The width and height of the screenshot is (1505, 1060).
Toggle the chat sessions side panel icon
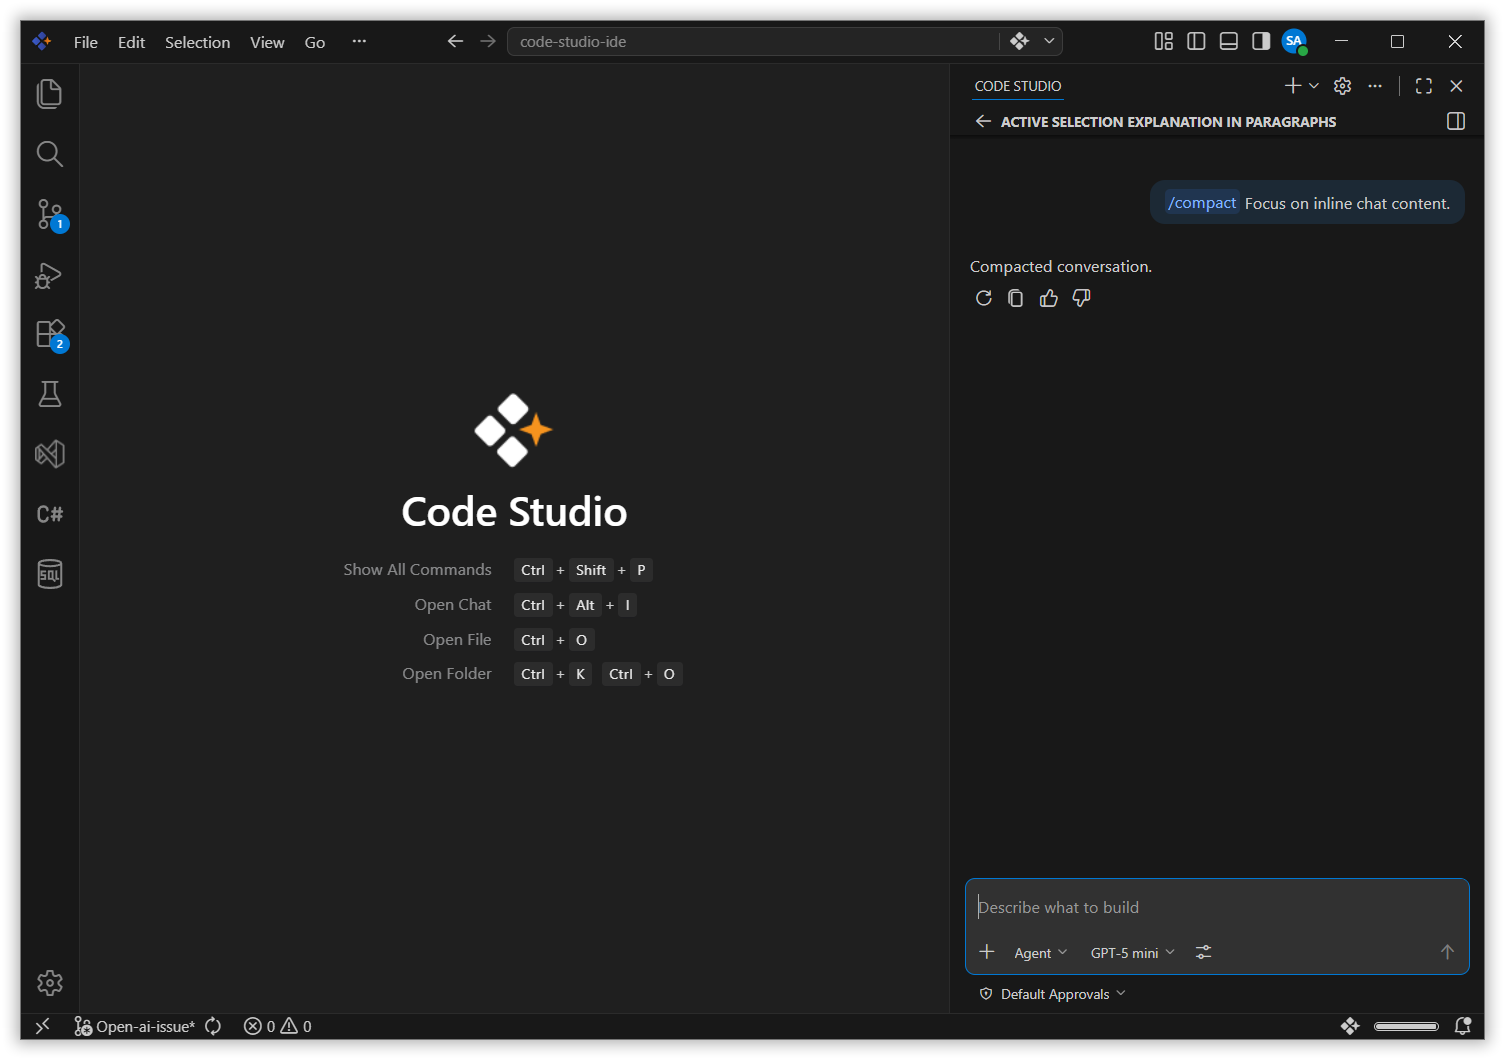1456,121
